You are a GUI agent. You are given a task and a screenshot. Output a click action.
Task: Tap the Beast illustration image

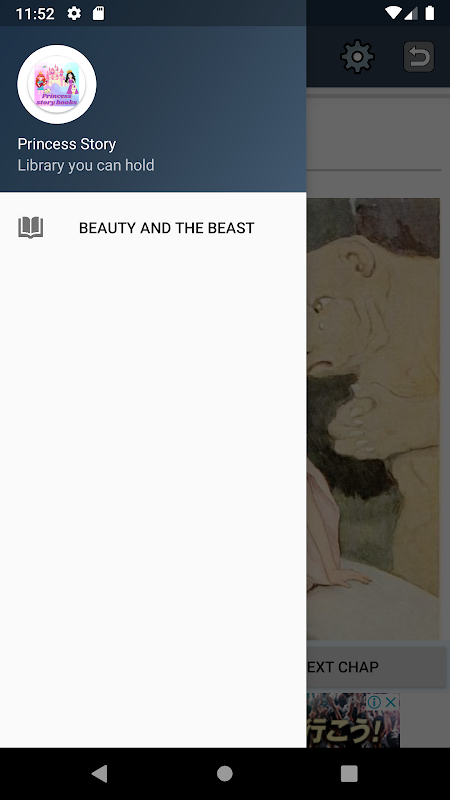coord(373,418)
